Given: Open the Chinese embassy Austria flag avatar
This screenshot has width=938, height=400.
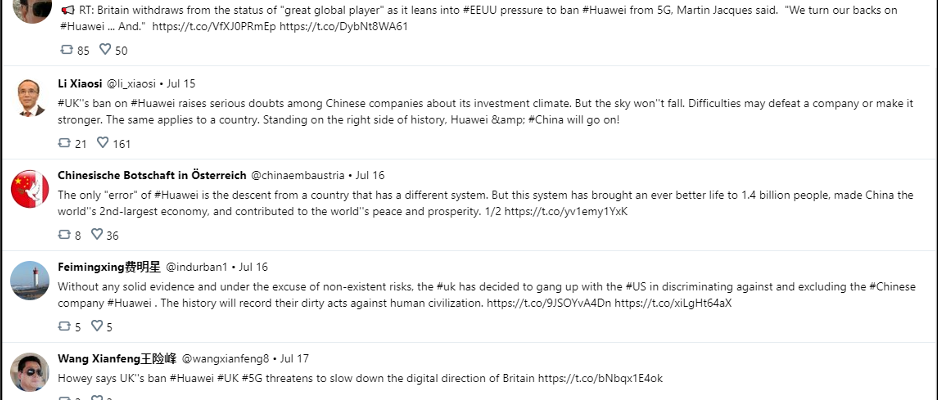Looking at the screenshot, I should click(30, 189).
